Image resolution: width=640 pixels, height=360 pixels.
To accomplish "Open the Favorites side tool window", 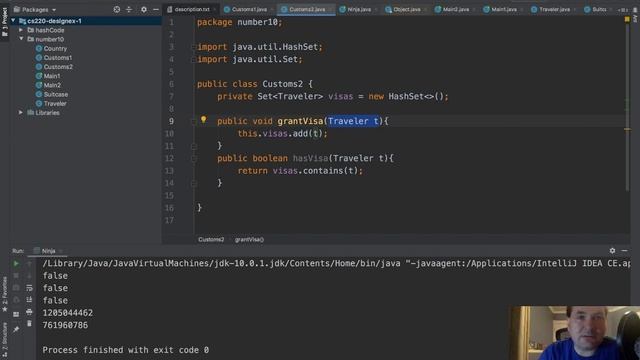I will tap(4, 294).
